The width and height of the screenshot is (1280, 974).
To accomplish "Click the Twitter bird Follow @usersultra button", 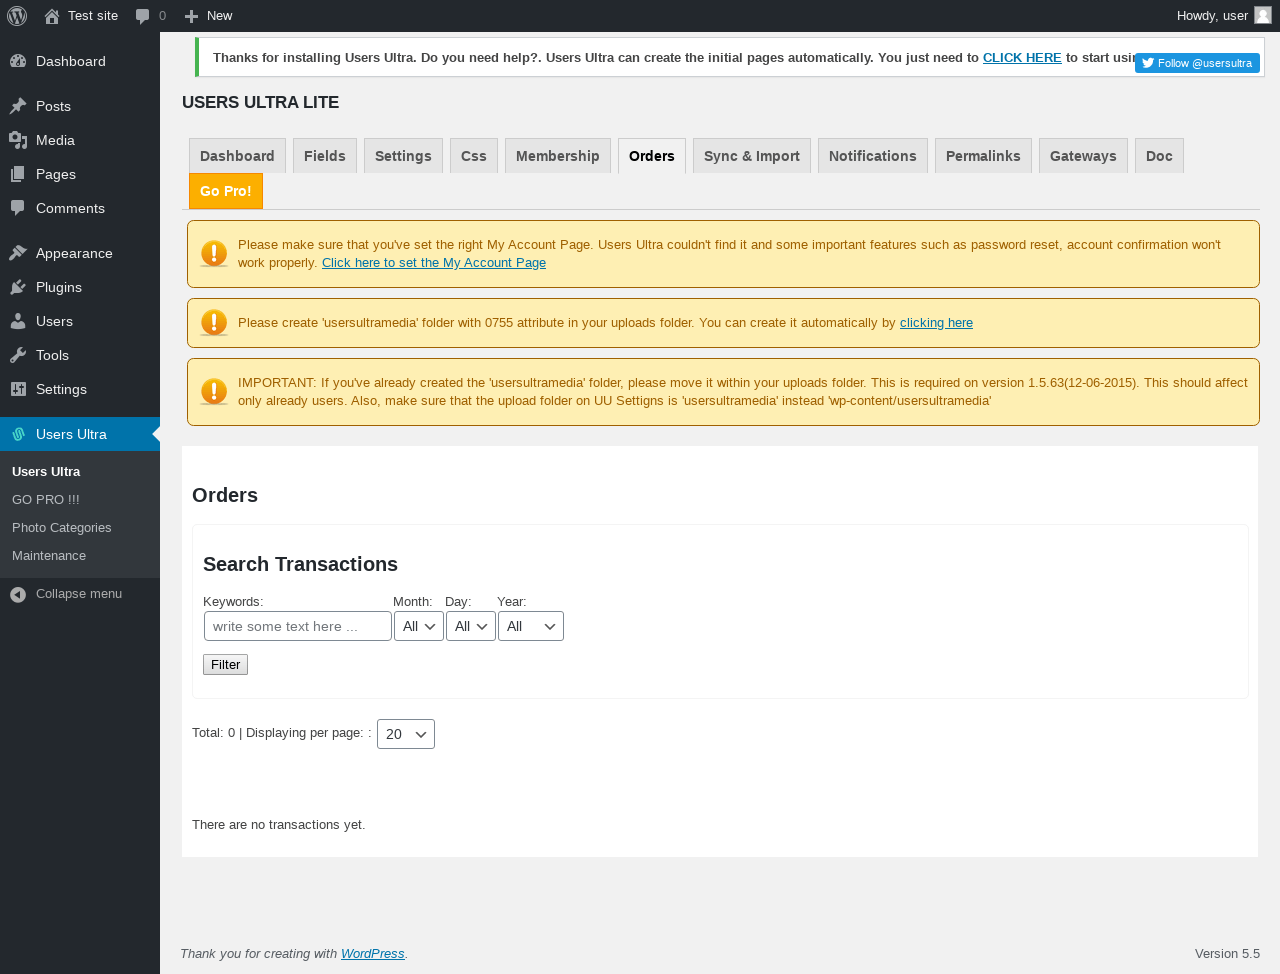I will (1197, 63).
